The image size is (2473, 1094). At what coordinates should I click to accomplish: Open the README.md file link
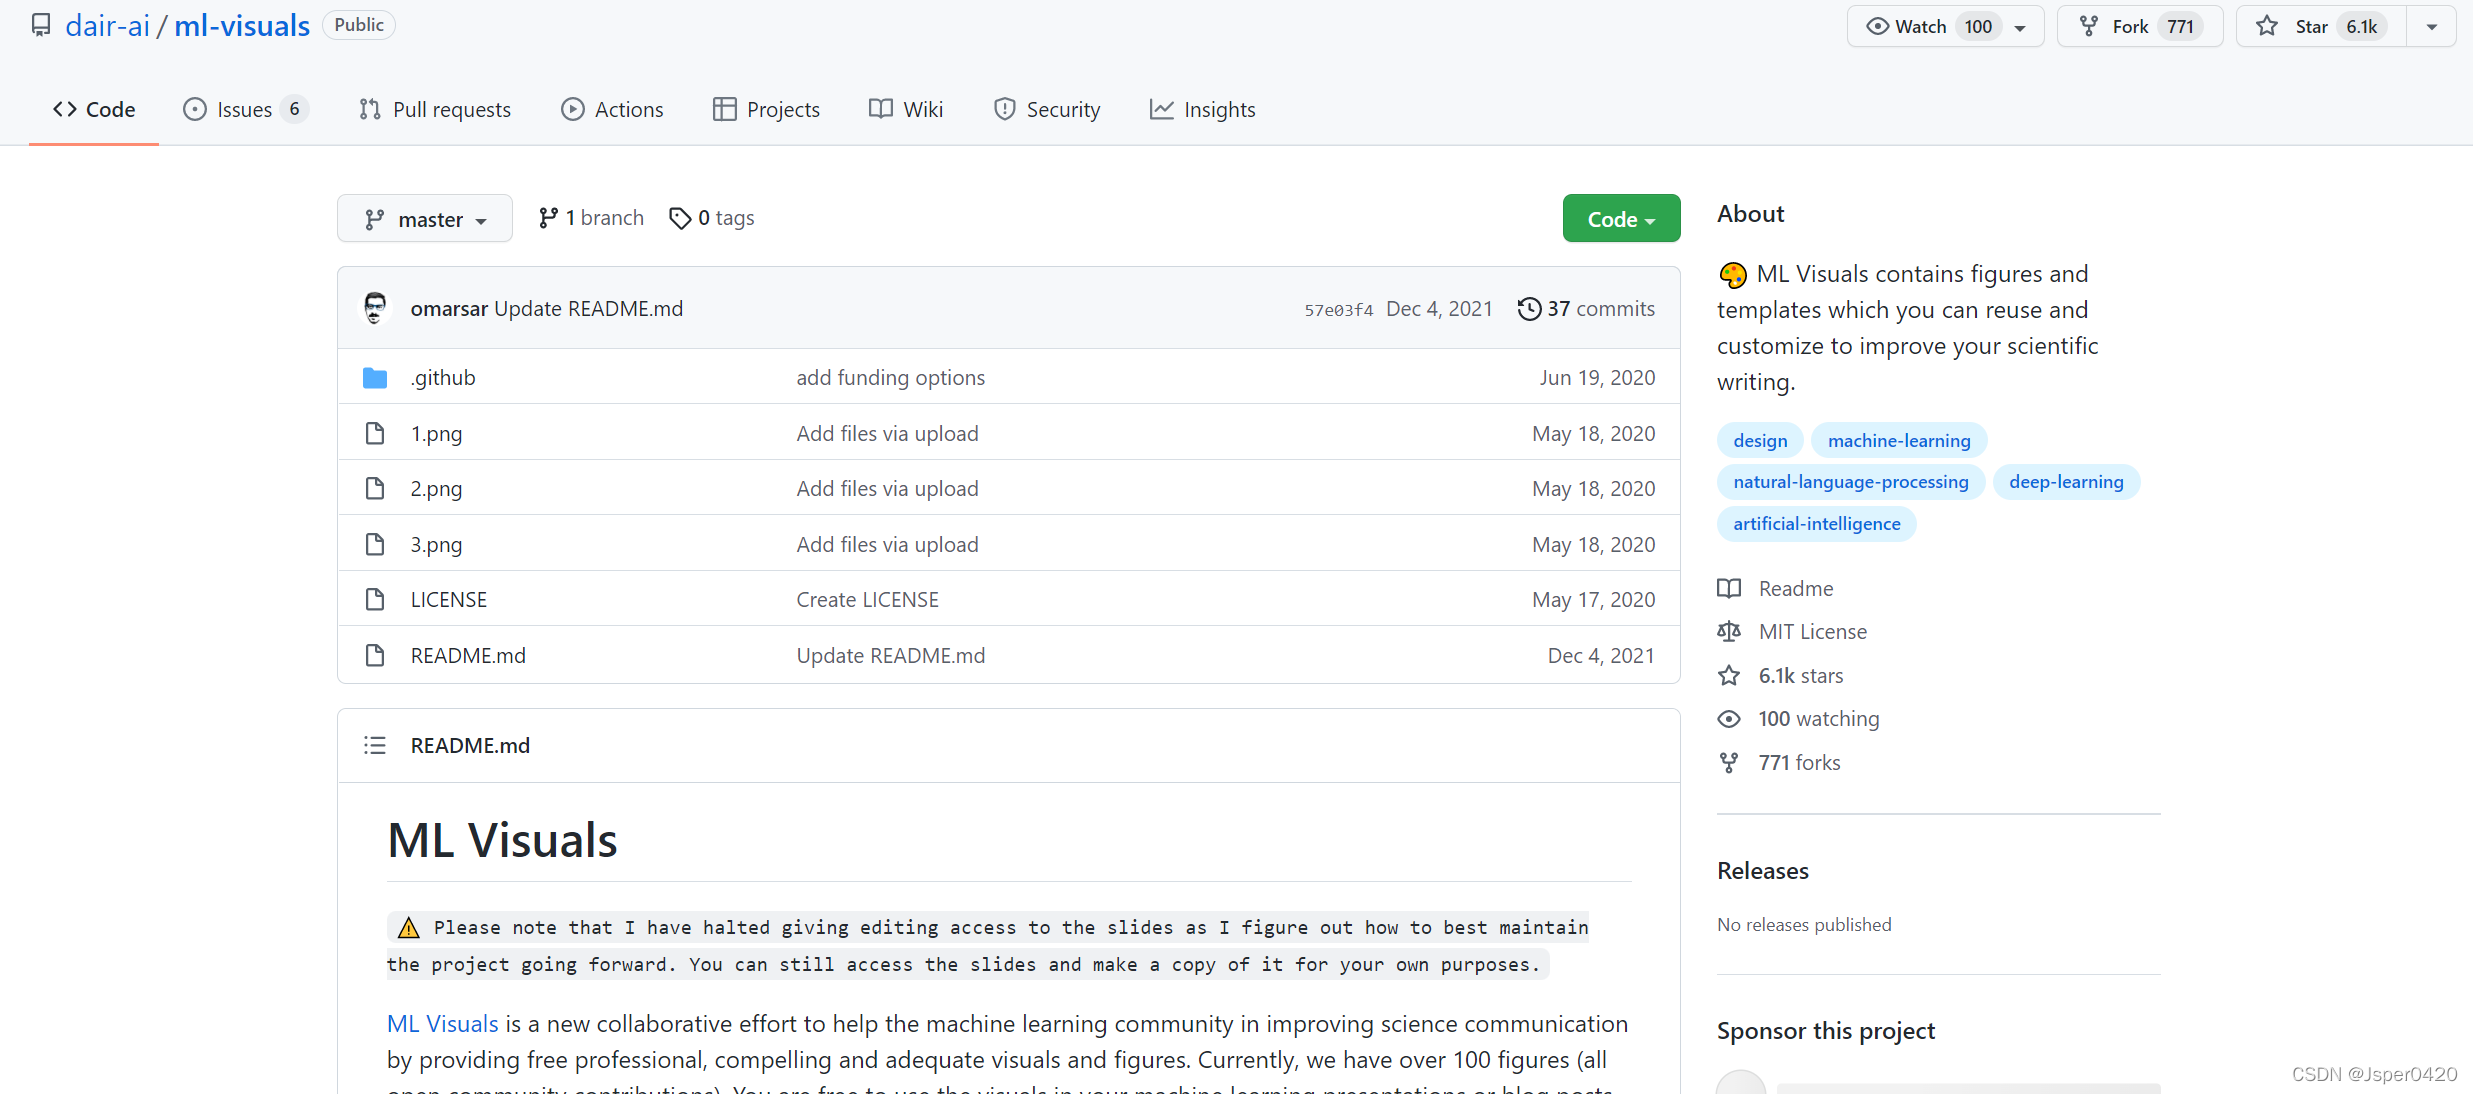[x=468, y=656]
